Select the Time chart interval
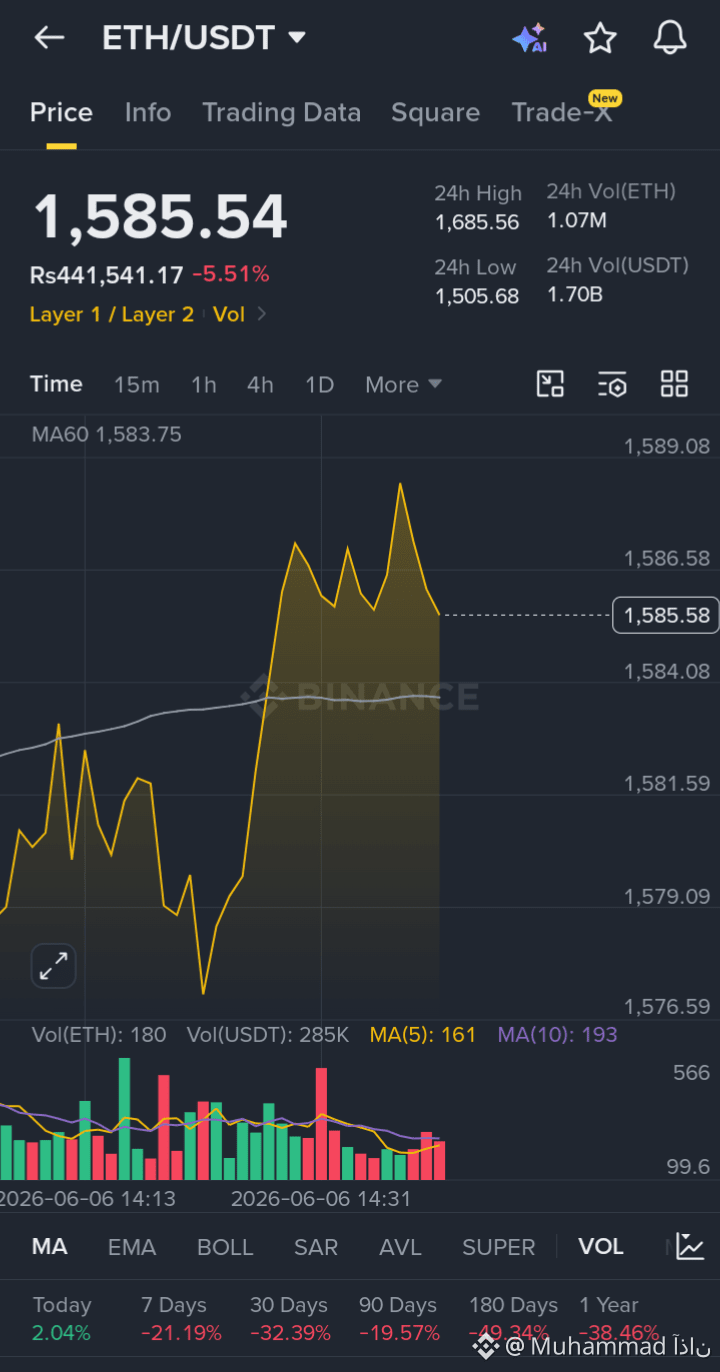Image resolution: width=720 pixels, height=1372 pixels. coord(56,384)
